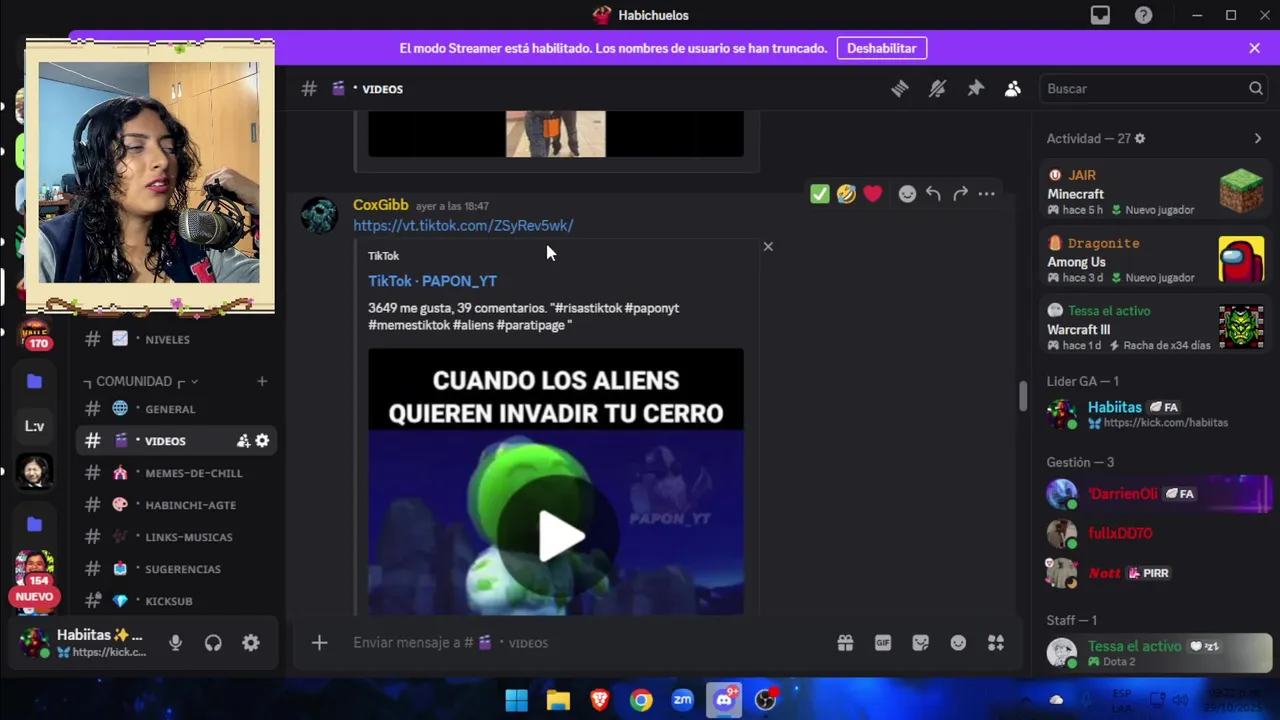Expand Actividad panel chevron
Image resolution: width=1280 pixels, height=720 pixels.
click(1258, 138)
